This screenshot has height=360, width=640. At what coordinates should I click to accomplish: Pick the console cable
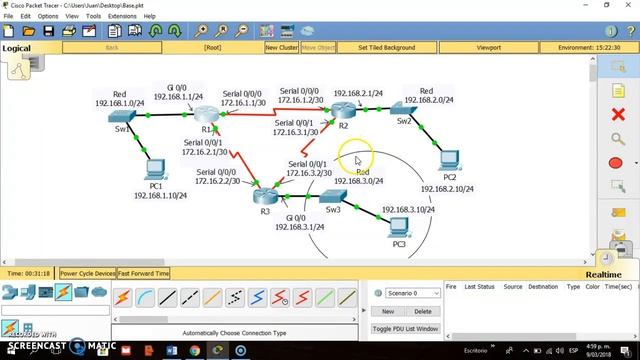tap(145, 298)
